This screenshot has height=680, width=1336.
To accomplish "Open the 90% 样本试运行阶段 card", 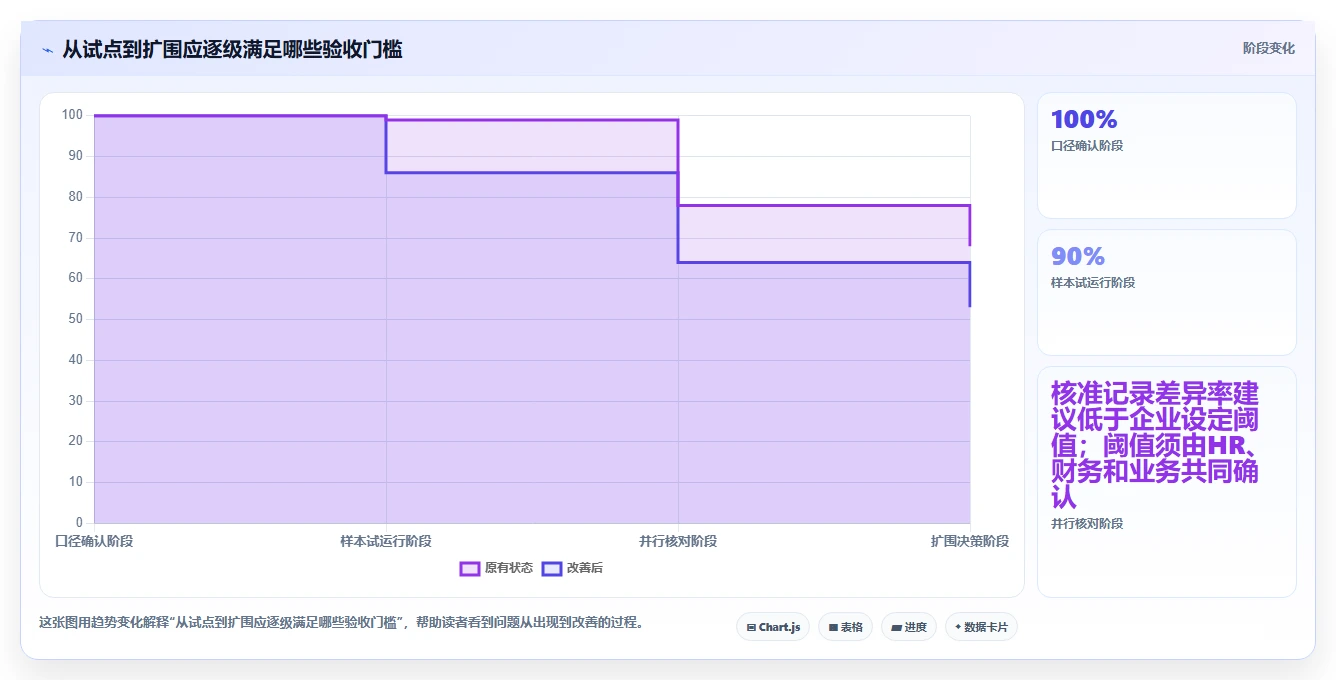I will (1166, 292).
